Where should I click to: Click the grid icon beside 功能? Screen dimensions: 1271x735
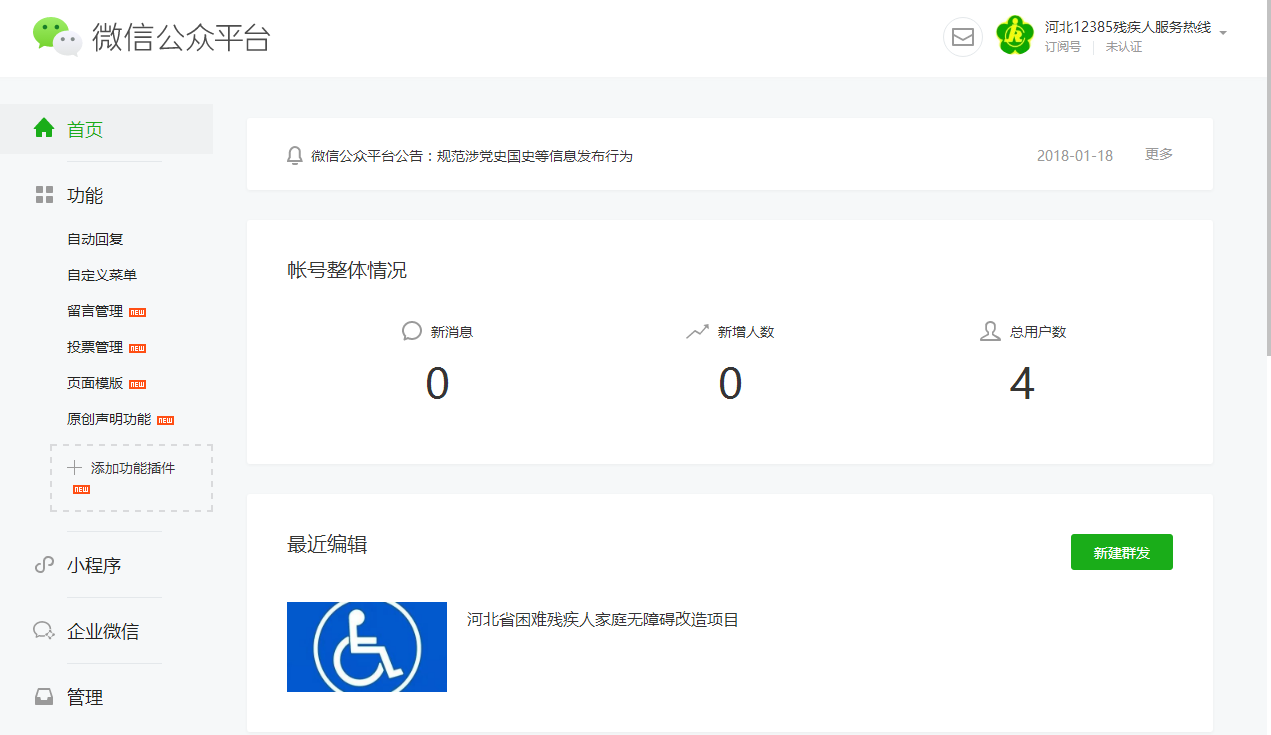coord(44,195)
